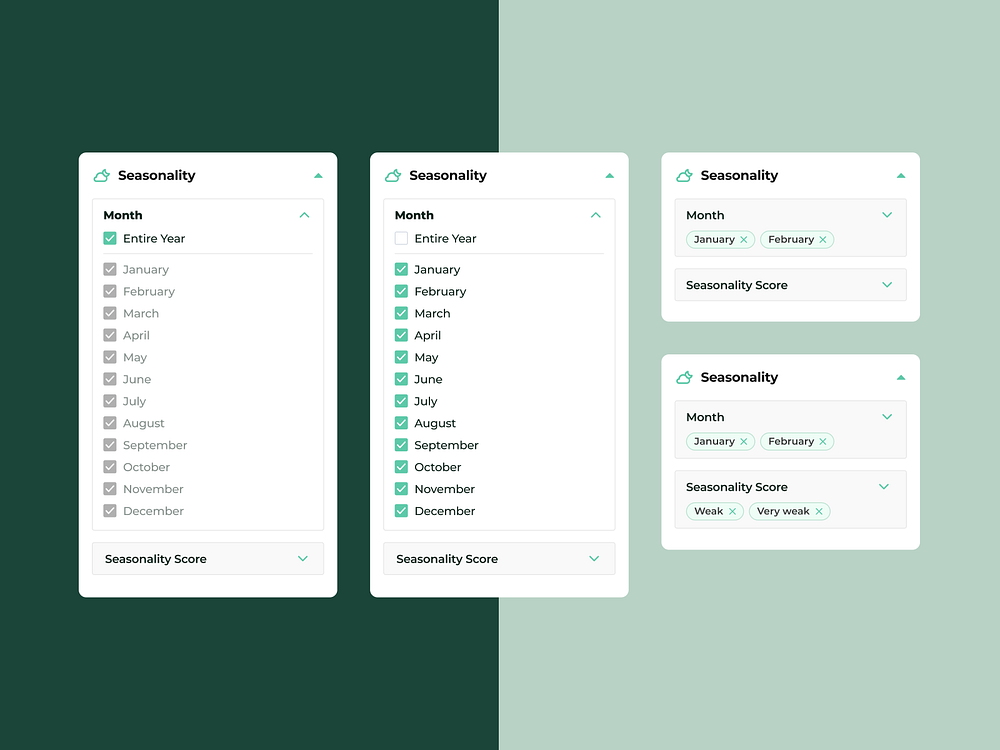1000x750 pixels.
Task: Collapse Seasonality card with greyed-out months via triangle
Action: pyautogui.click(x=318, y=175)
